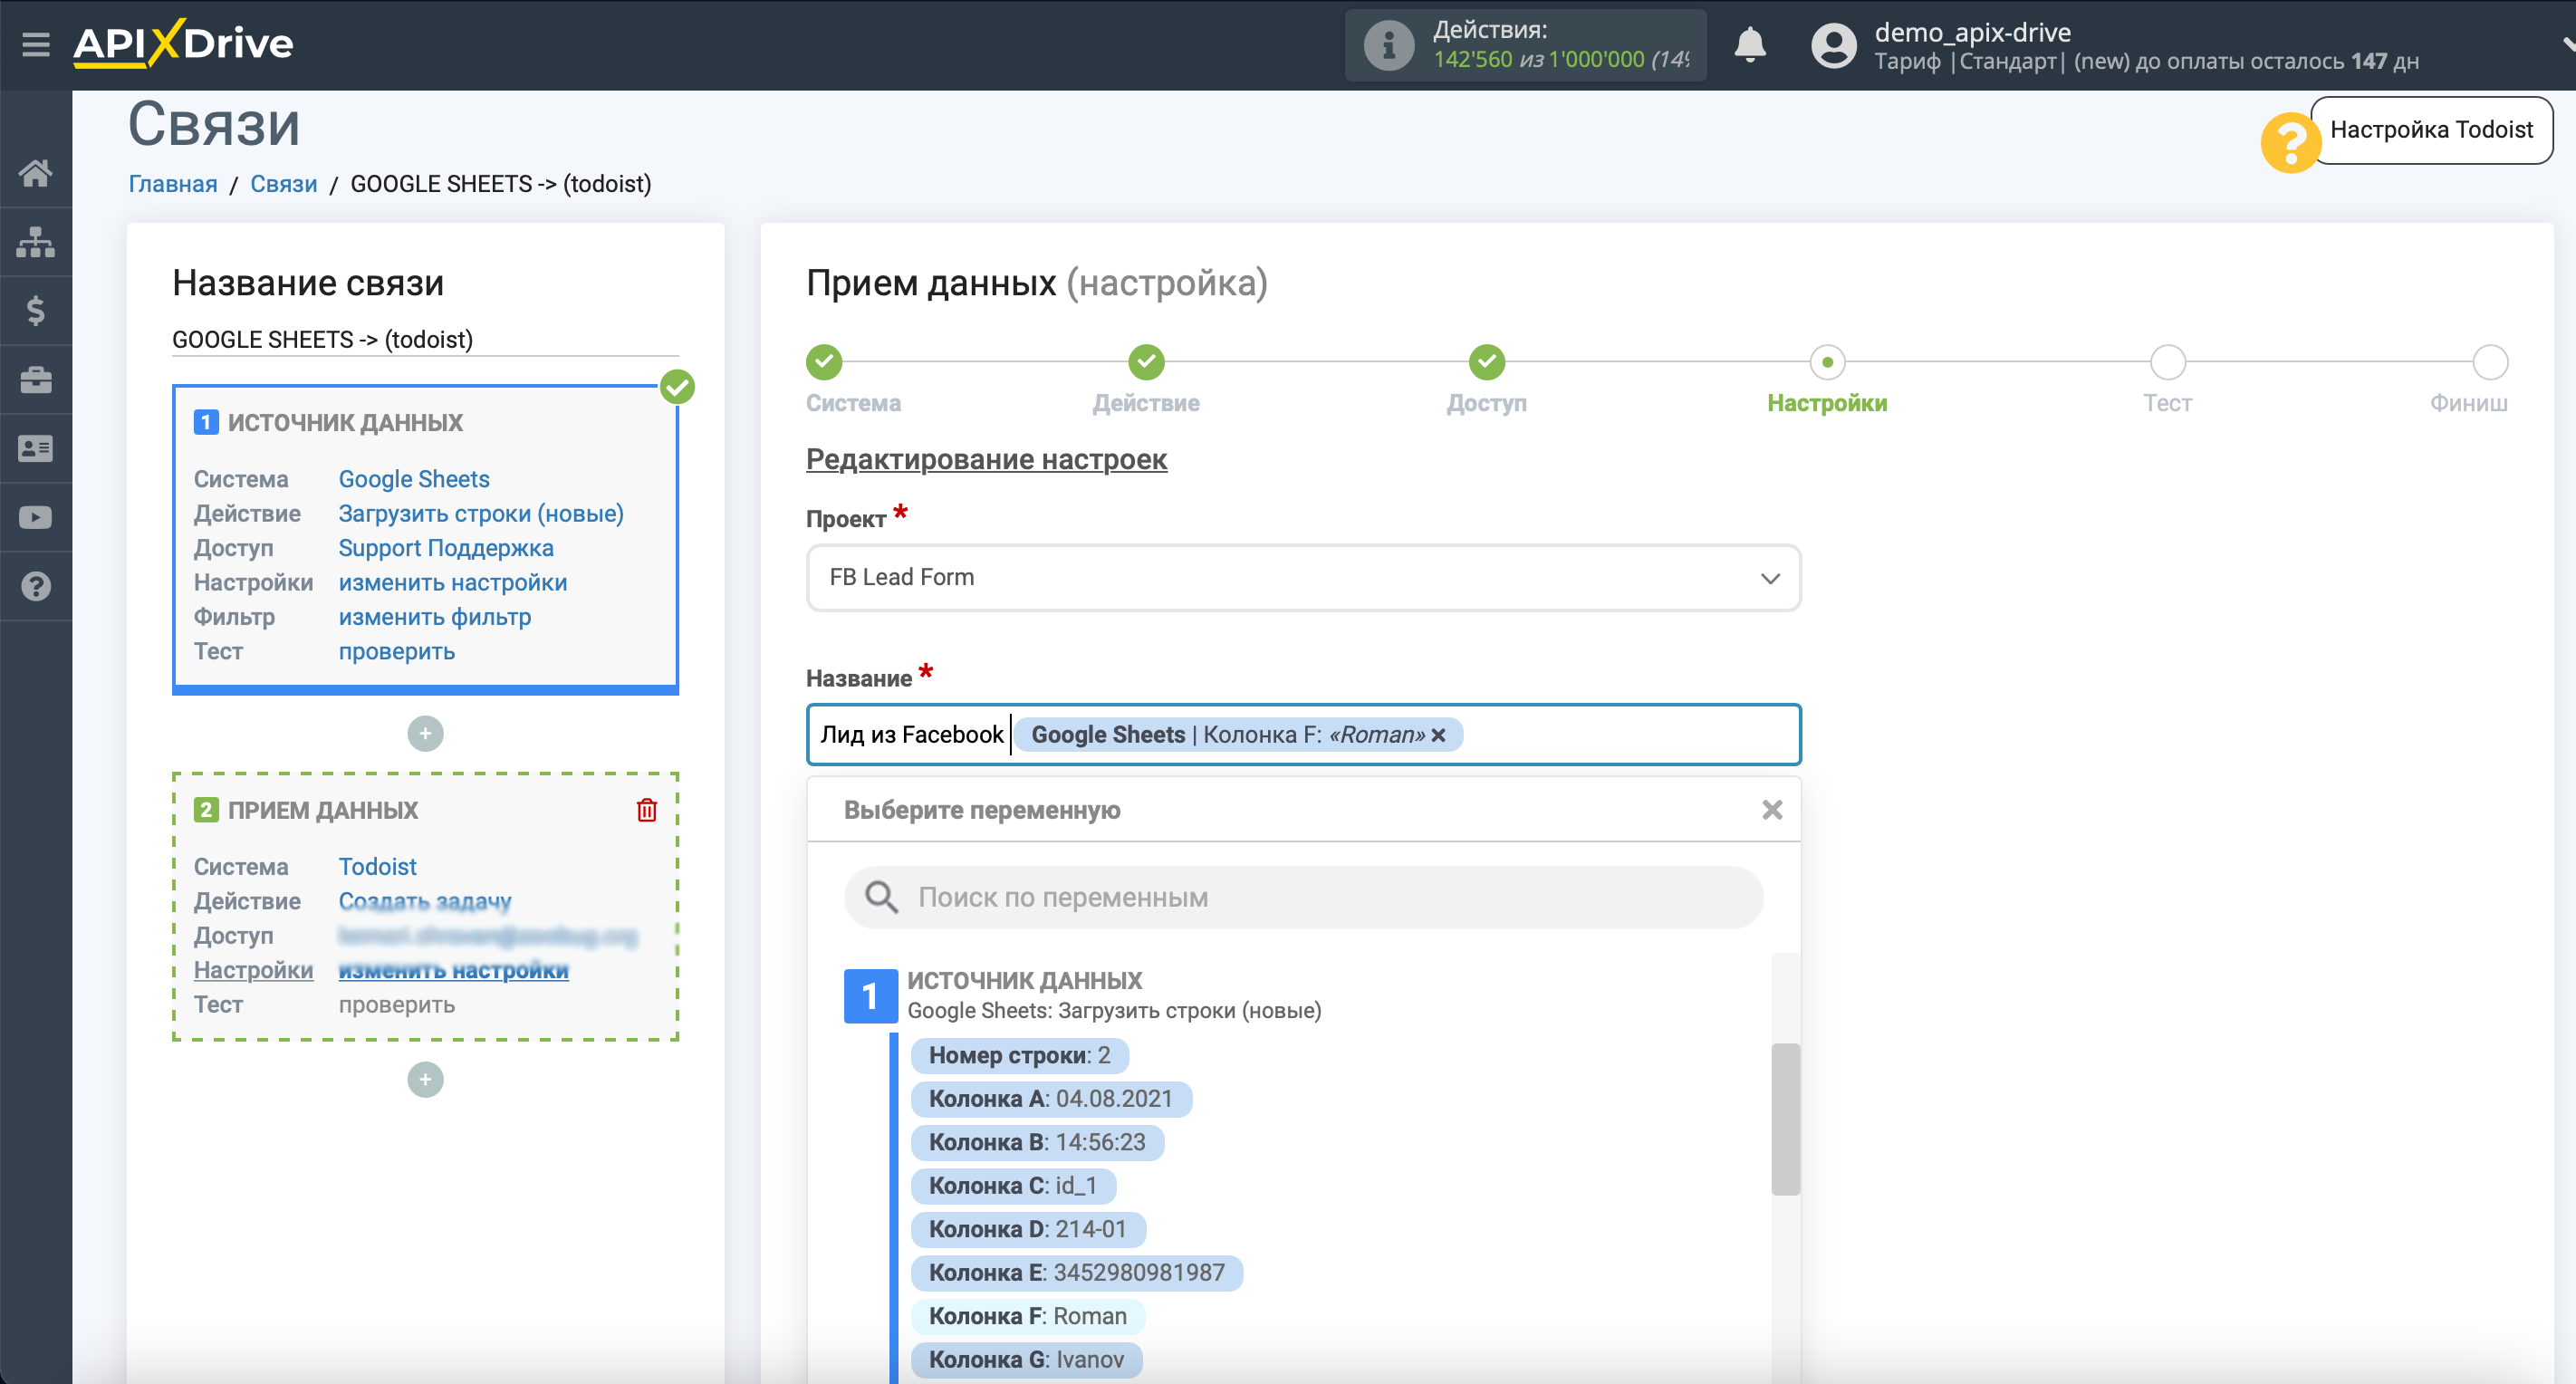Click source изменить настройки link
Screen dimensions: 2576x1384
(453, 582)
